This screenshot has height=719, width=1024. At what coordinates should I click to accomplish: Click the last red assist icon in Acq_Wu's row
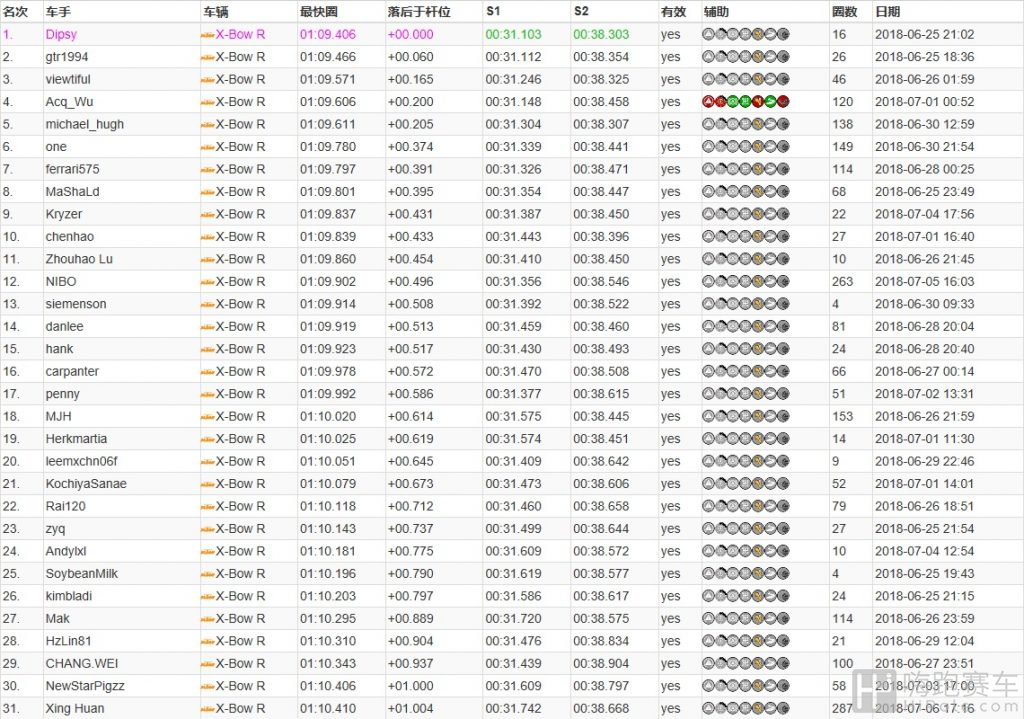(783, 102)
